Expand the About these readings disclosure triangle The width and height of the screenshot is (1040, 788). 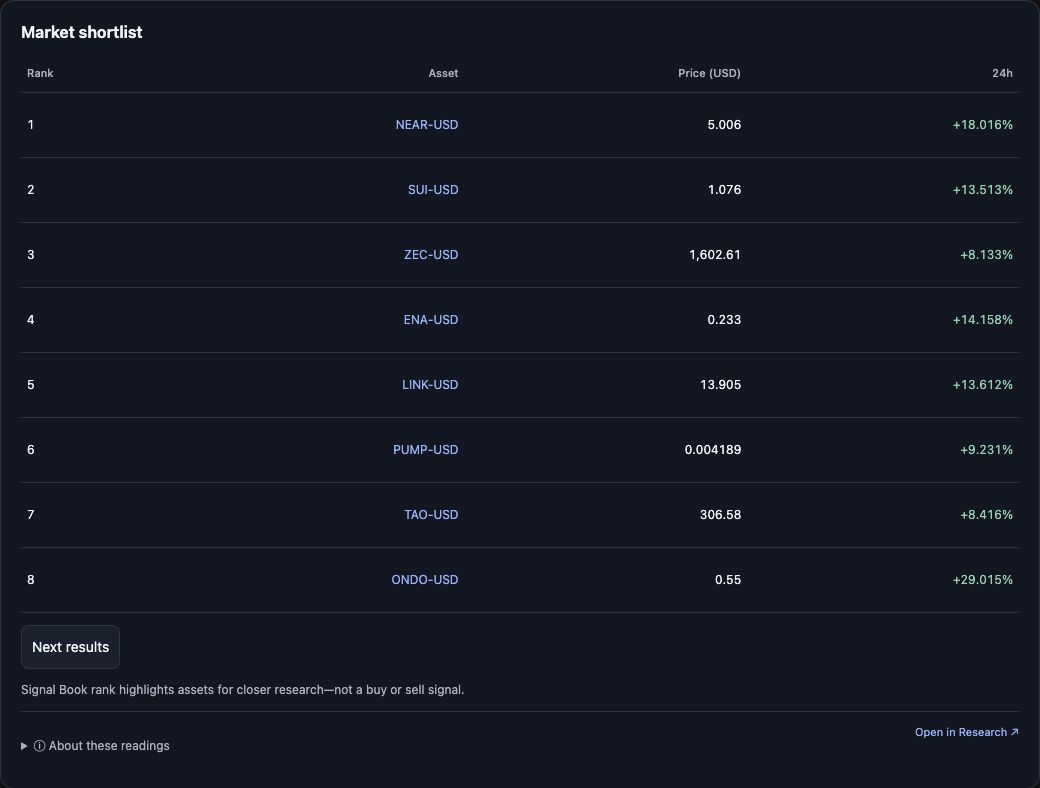point(24,746)
